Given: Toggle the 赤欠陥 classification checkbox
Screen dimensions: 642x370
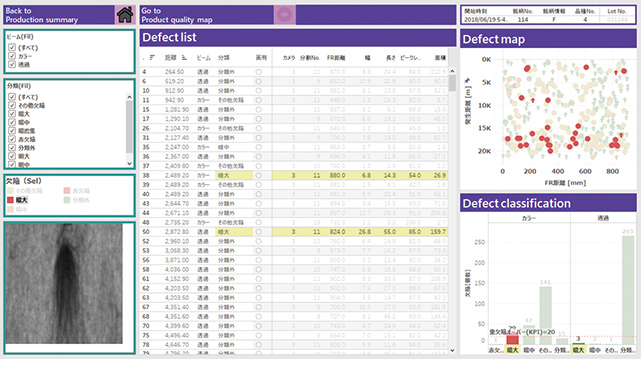Looking at the screenshot, I should [12, 139].
